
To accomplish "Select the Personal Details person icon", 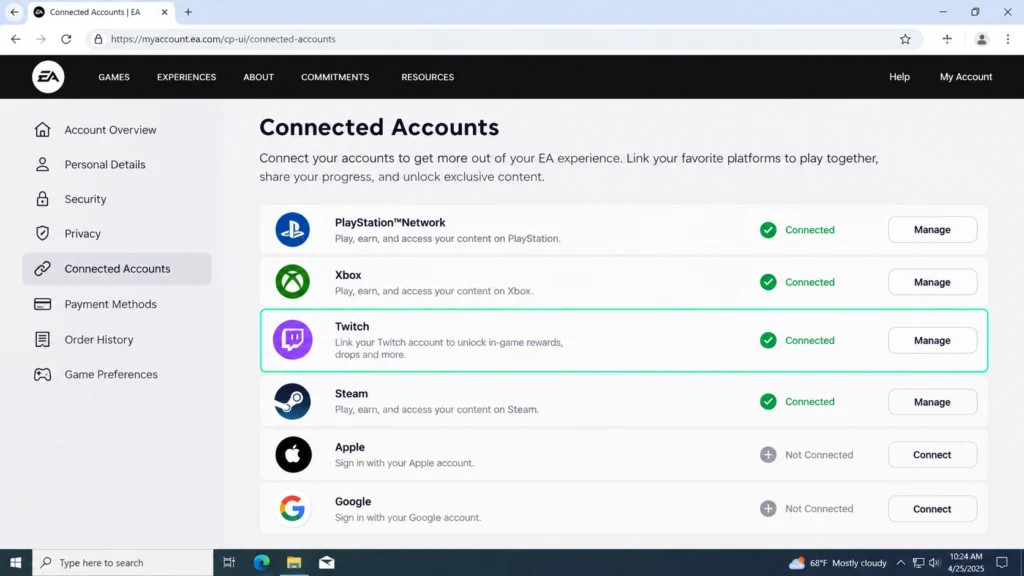I will 42,165.
